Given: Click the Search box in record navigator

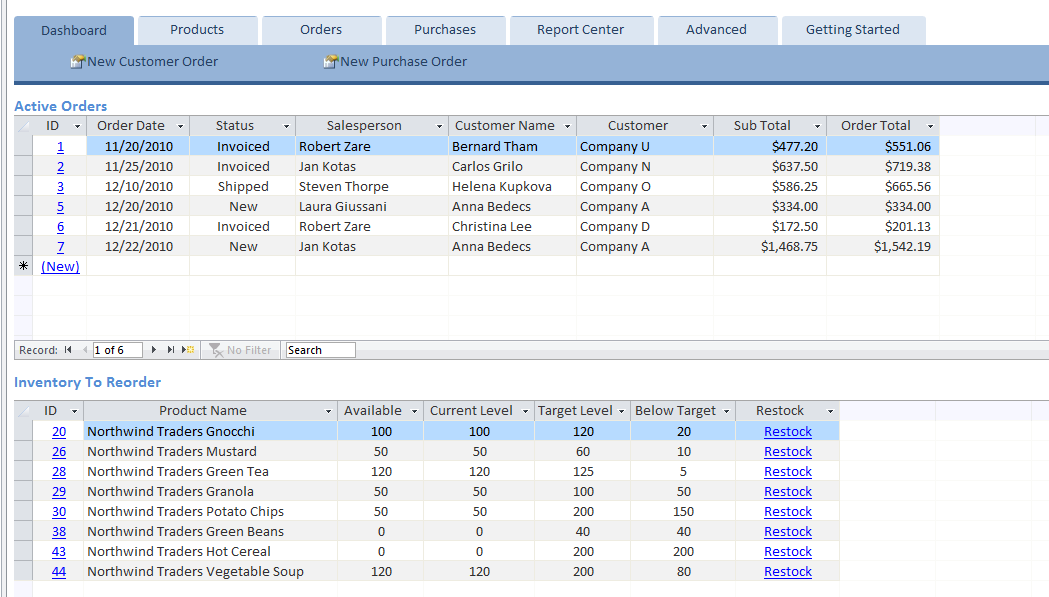Looking at the screenshot, I should (320, 350).
